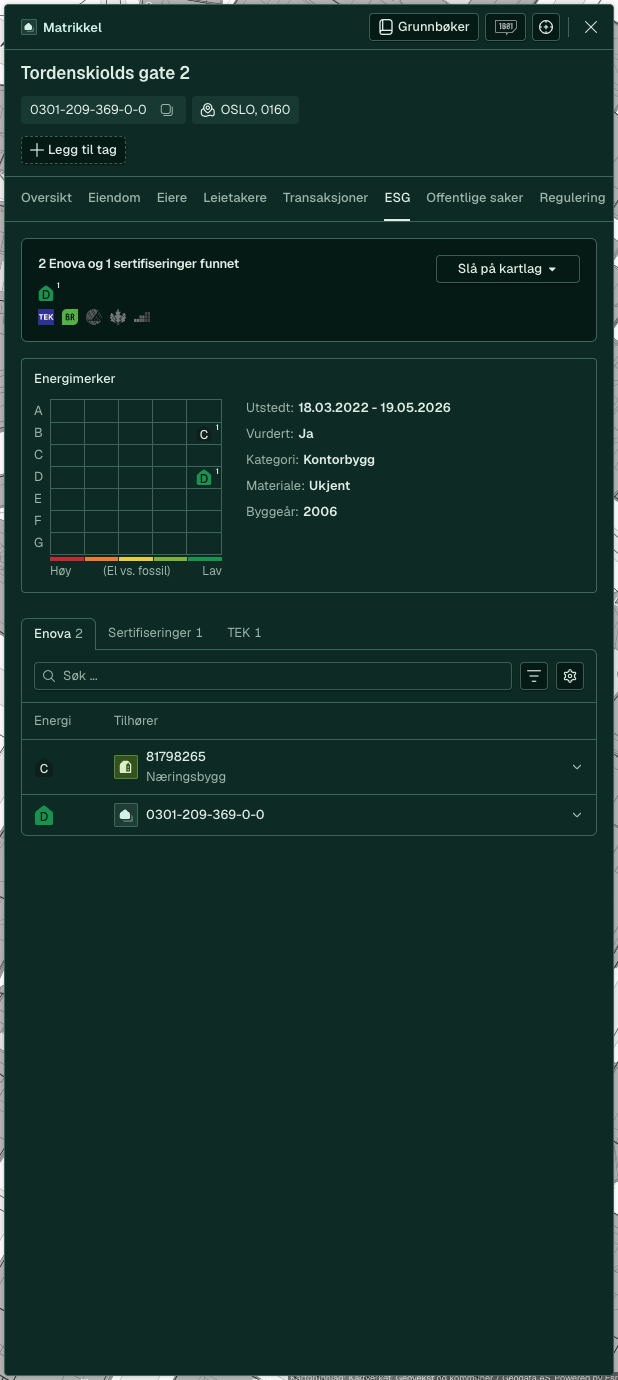The image size is (618, 1380).
Task: Click the Energimerker heading
Action: [x=75, y=379]
